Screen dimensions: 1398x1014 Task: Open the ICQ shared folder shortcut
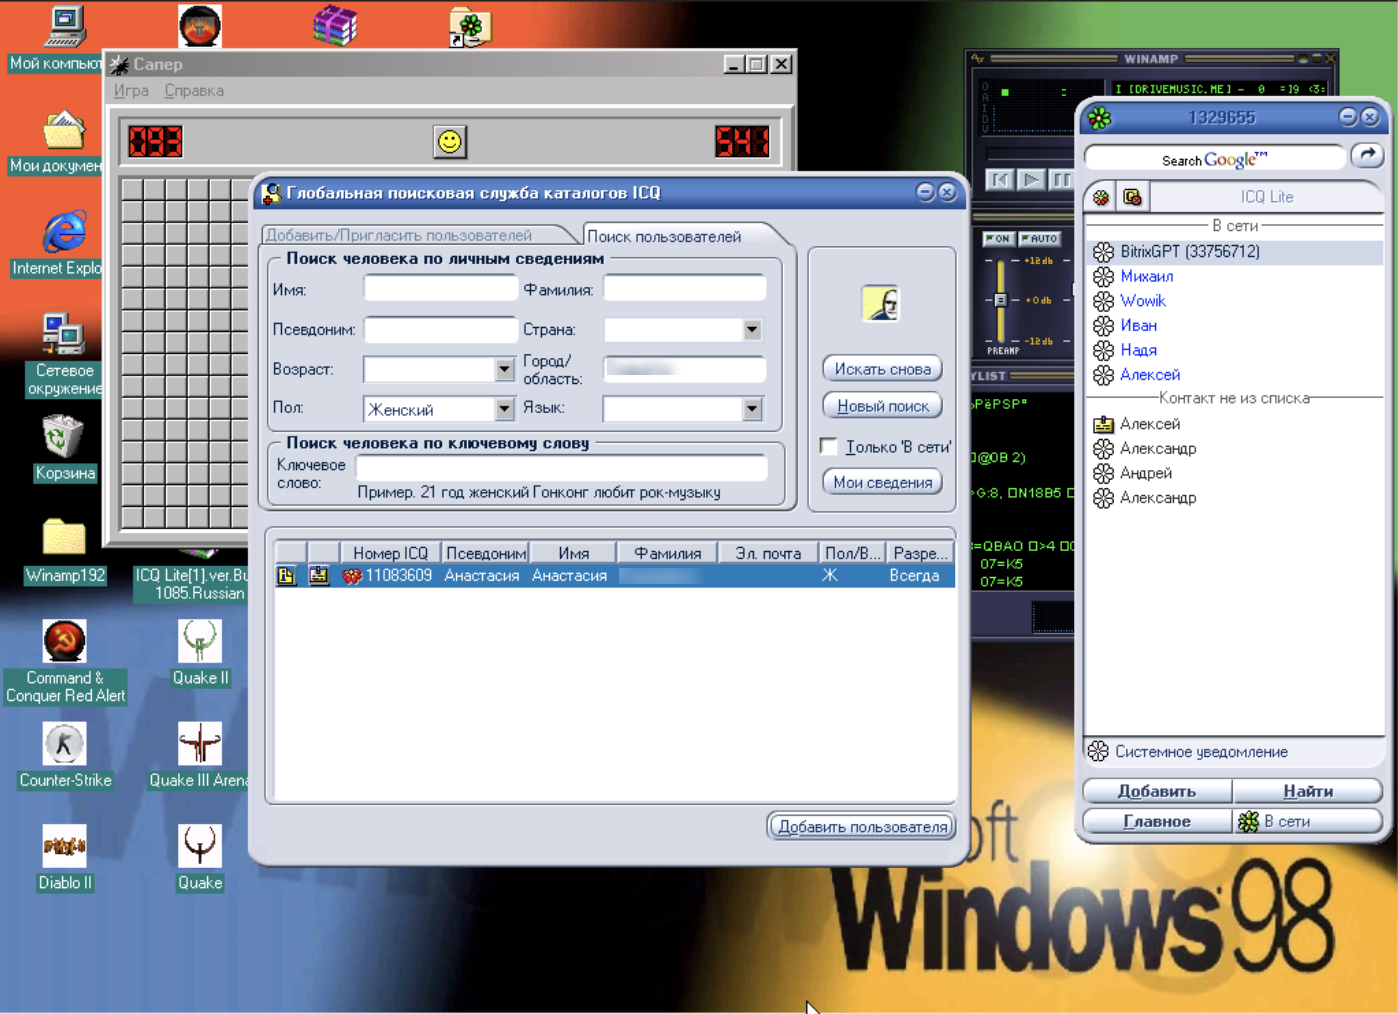(470, 27)
